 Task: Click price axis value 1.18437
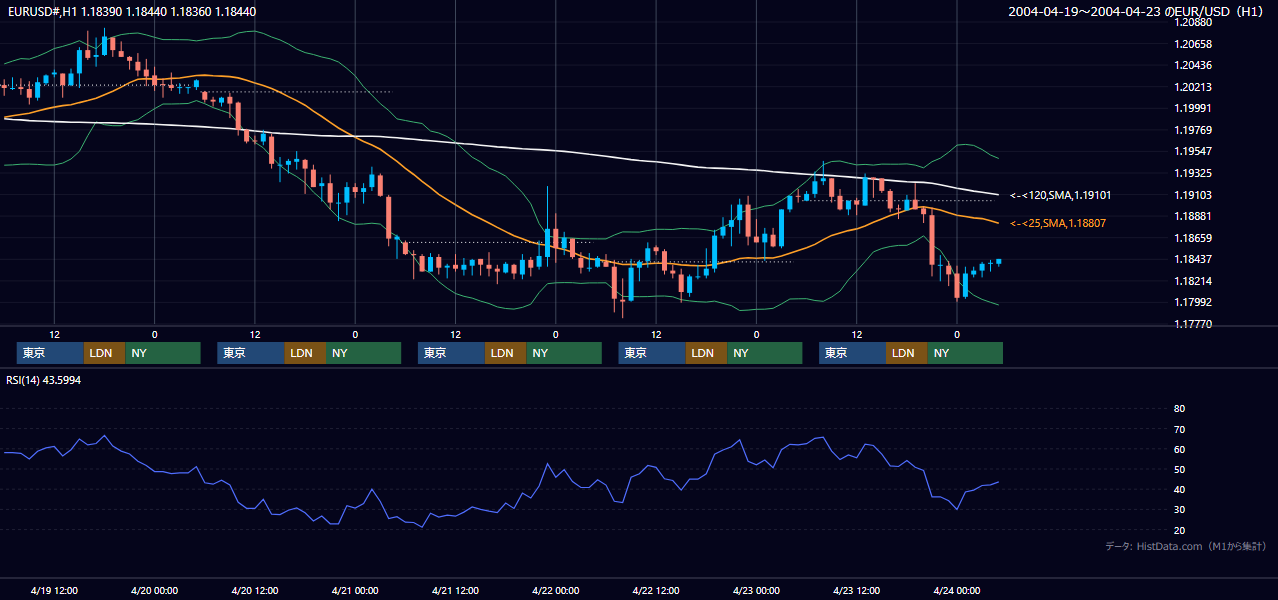pos(1193,259)
